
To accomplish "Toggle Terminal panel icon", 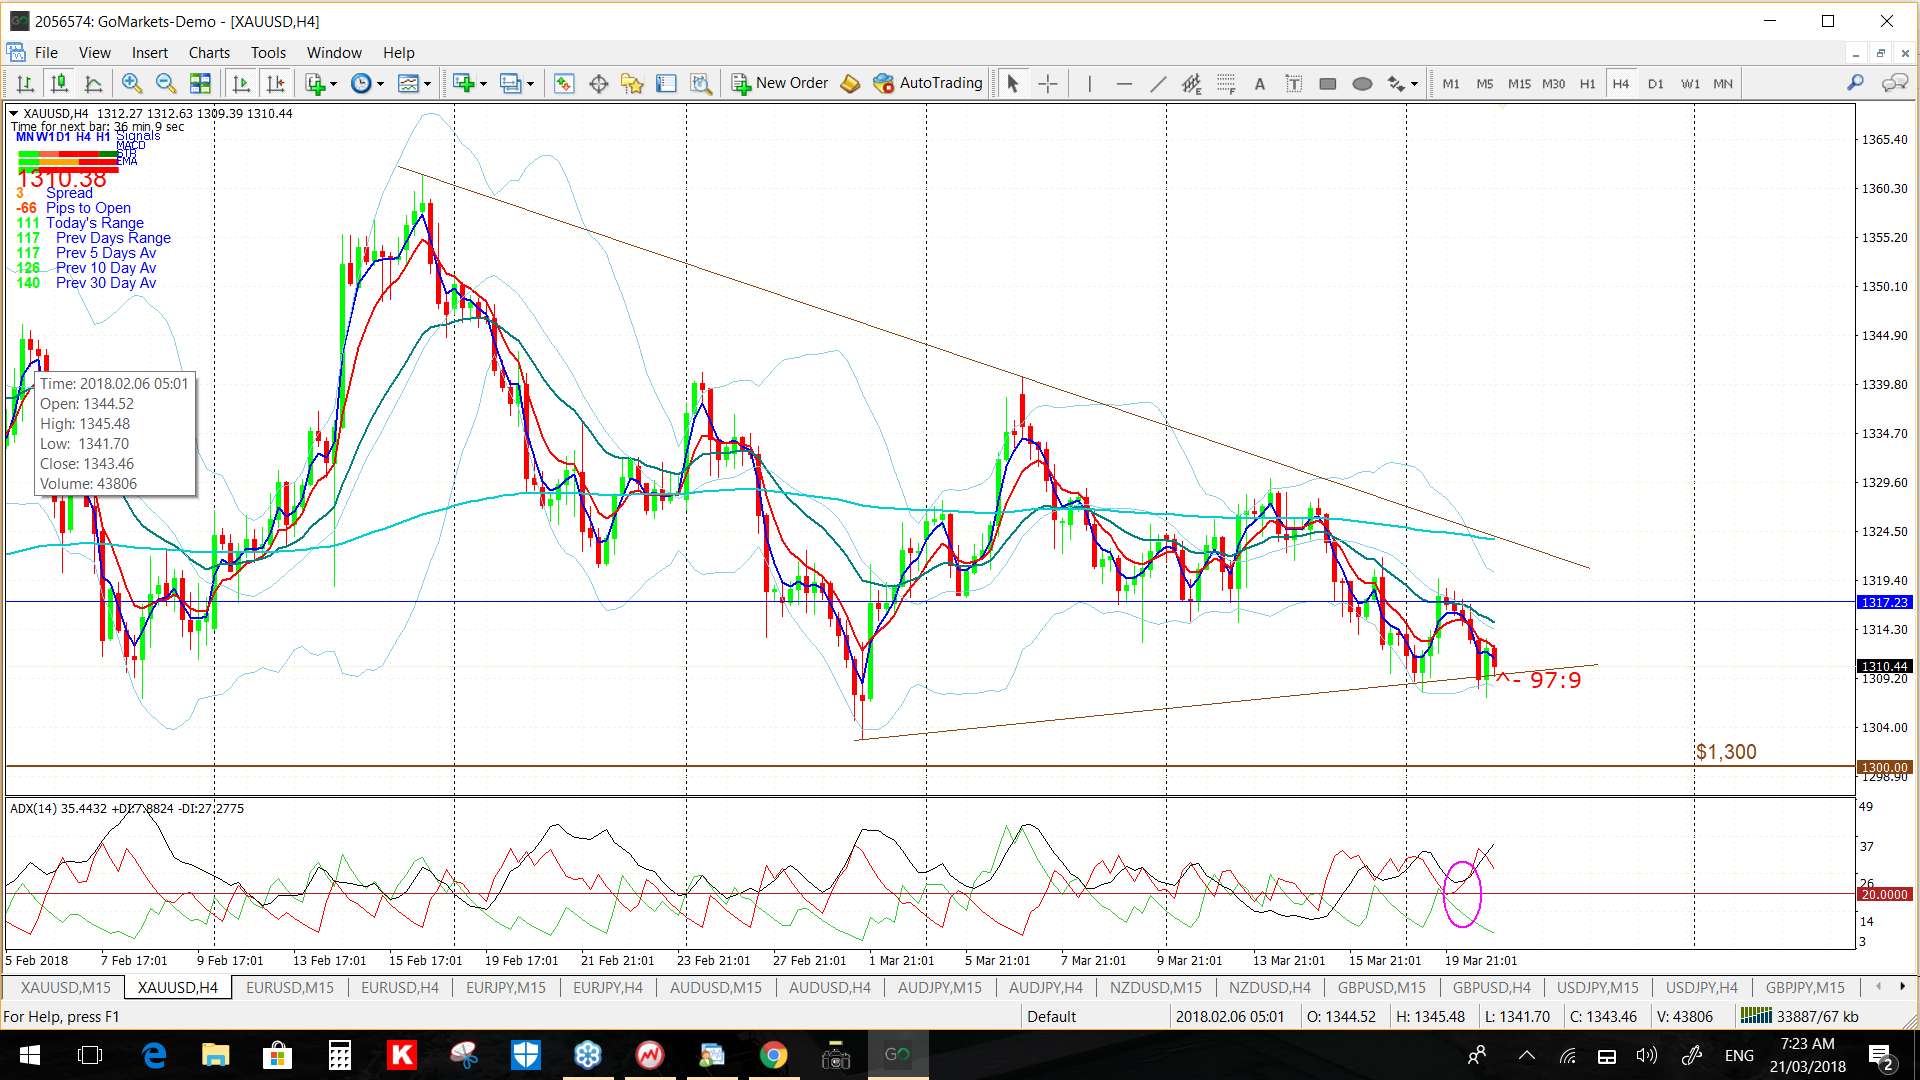I will pyautogui.click(x=666, y=84).
